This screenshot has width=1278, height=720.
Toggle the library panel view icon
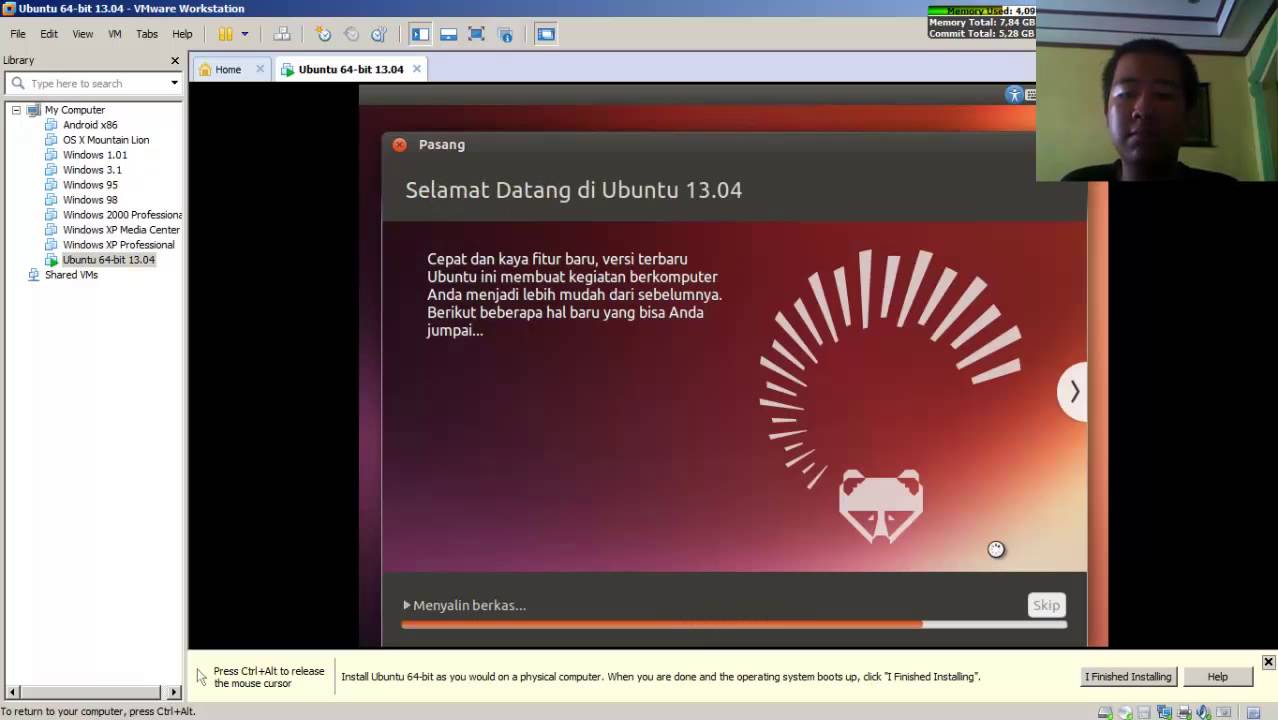point(420,34)
